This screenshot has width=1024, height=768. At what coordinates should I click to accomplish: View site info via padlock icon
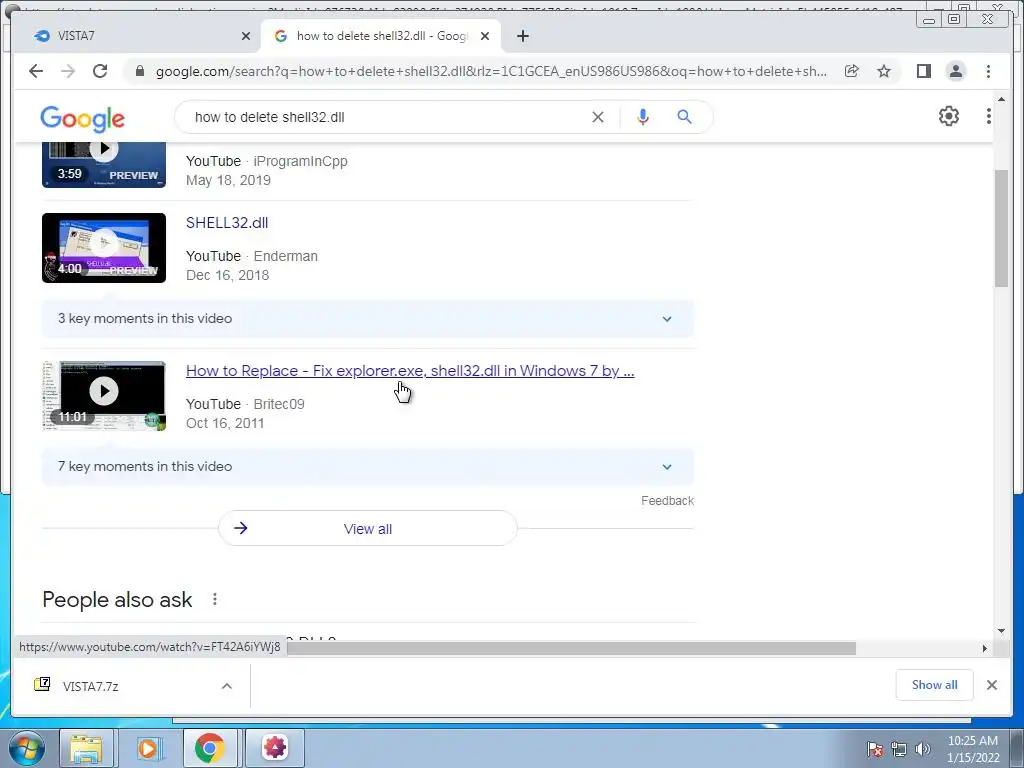140,71
